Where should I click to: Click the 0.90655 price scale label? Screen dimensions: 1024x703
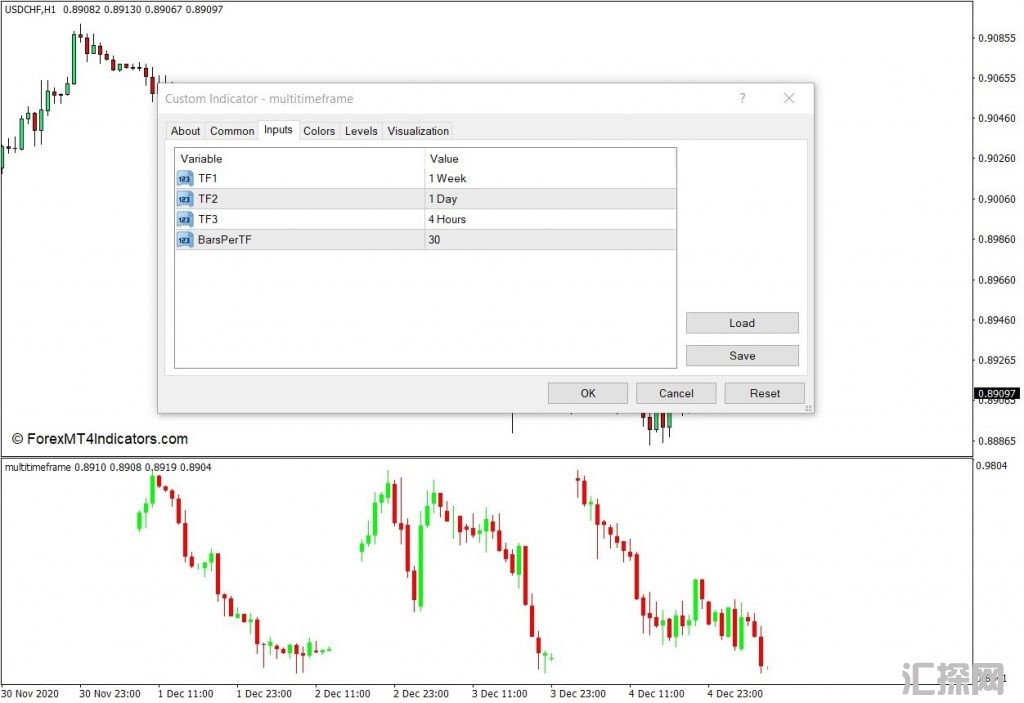997,78
